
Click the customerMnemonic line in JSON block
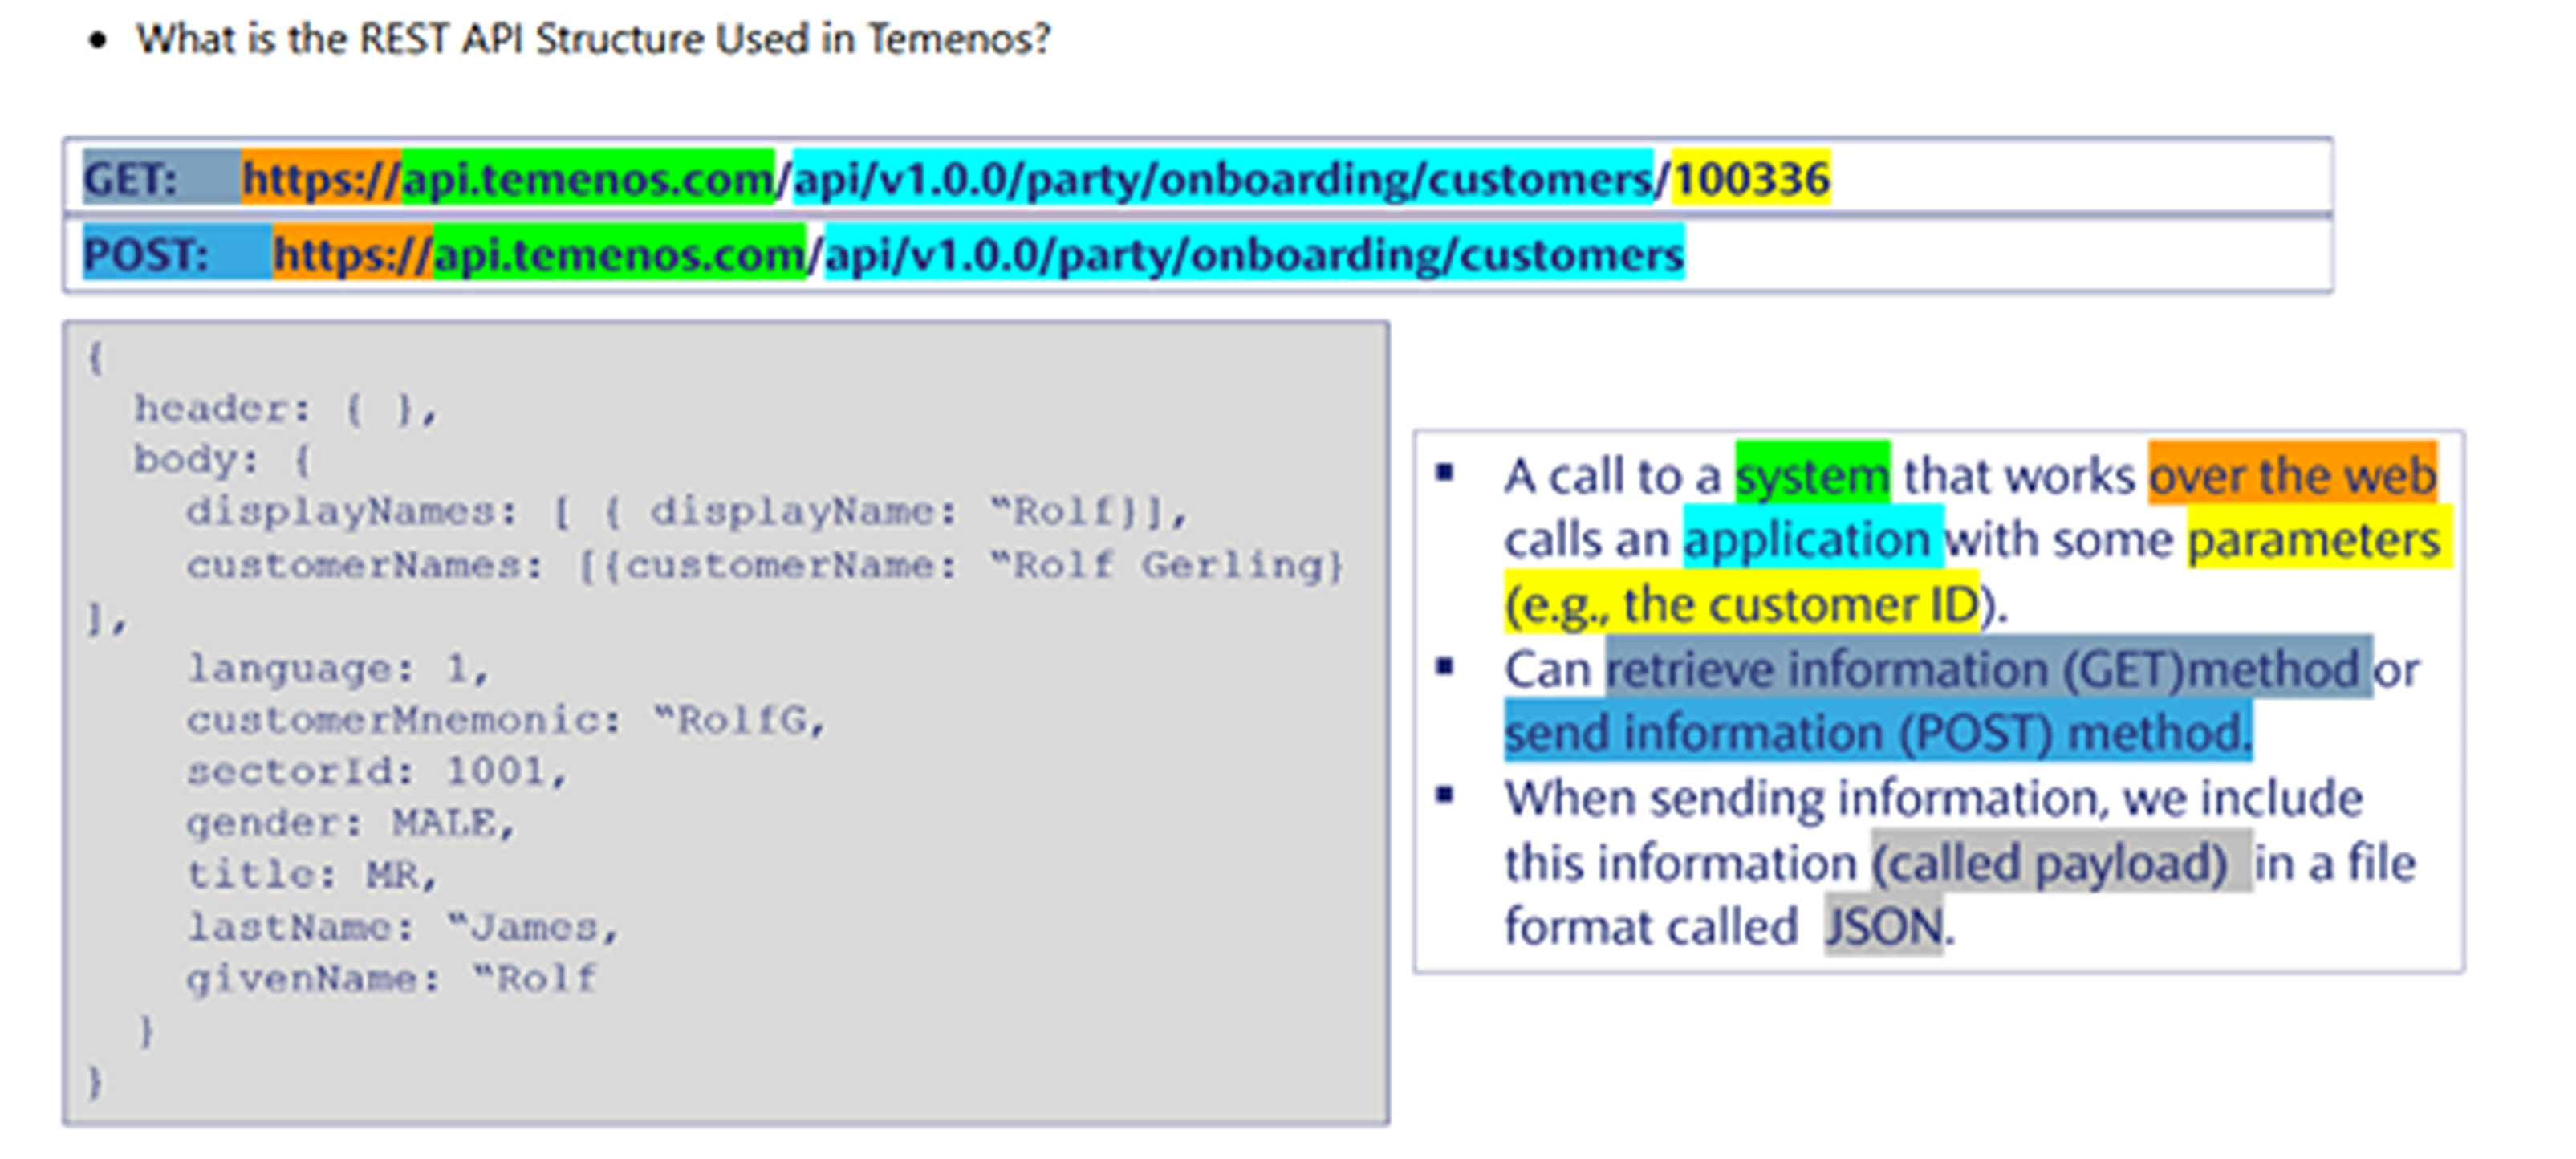(505, 720)
